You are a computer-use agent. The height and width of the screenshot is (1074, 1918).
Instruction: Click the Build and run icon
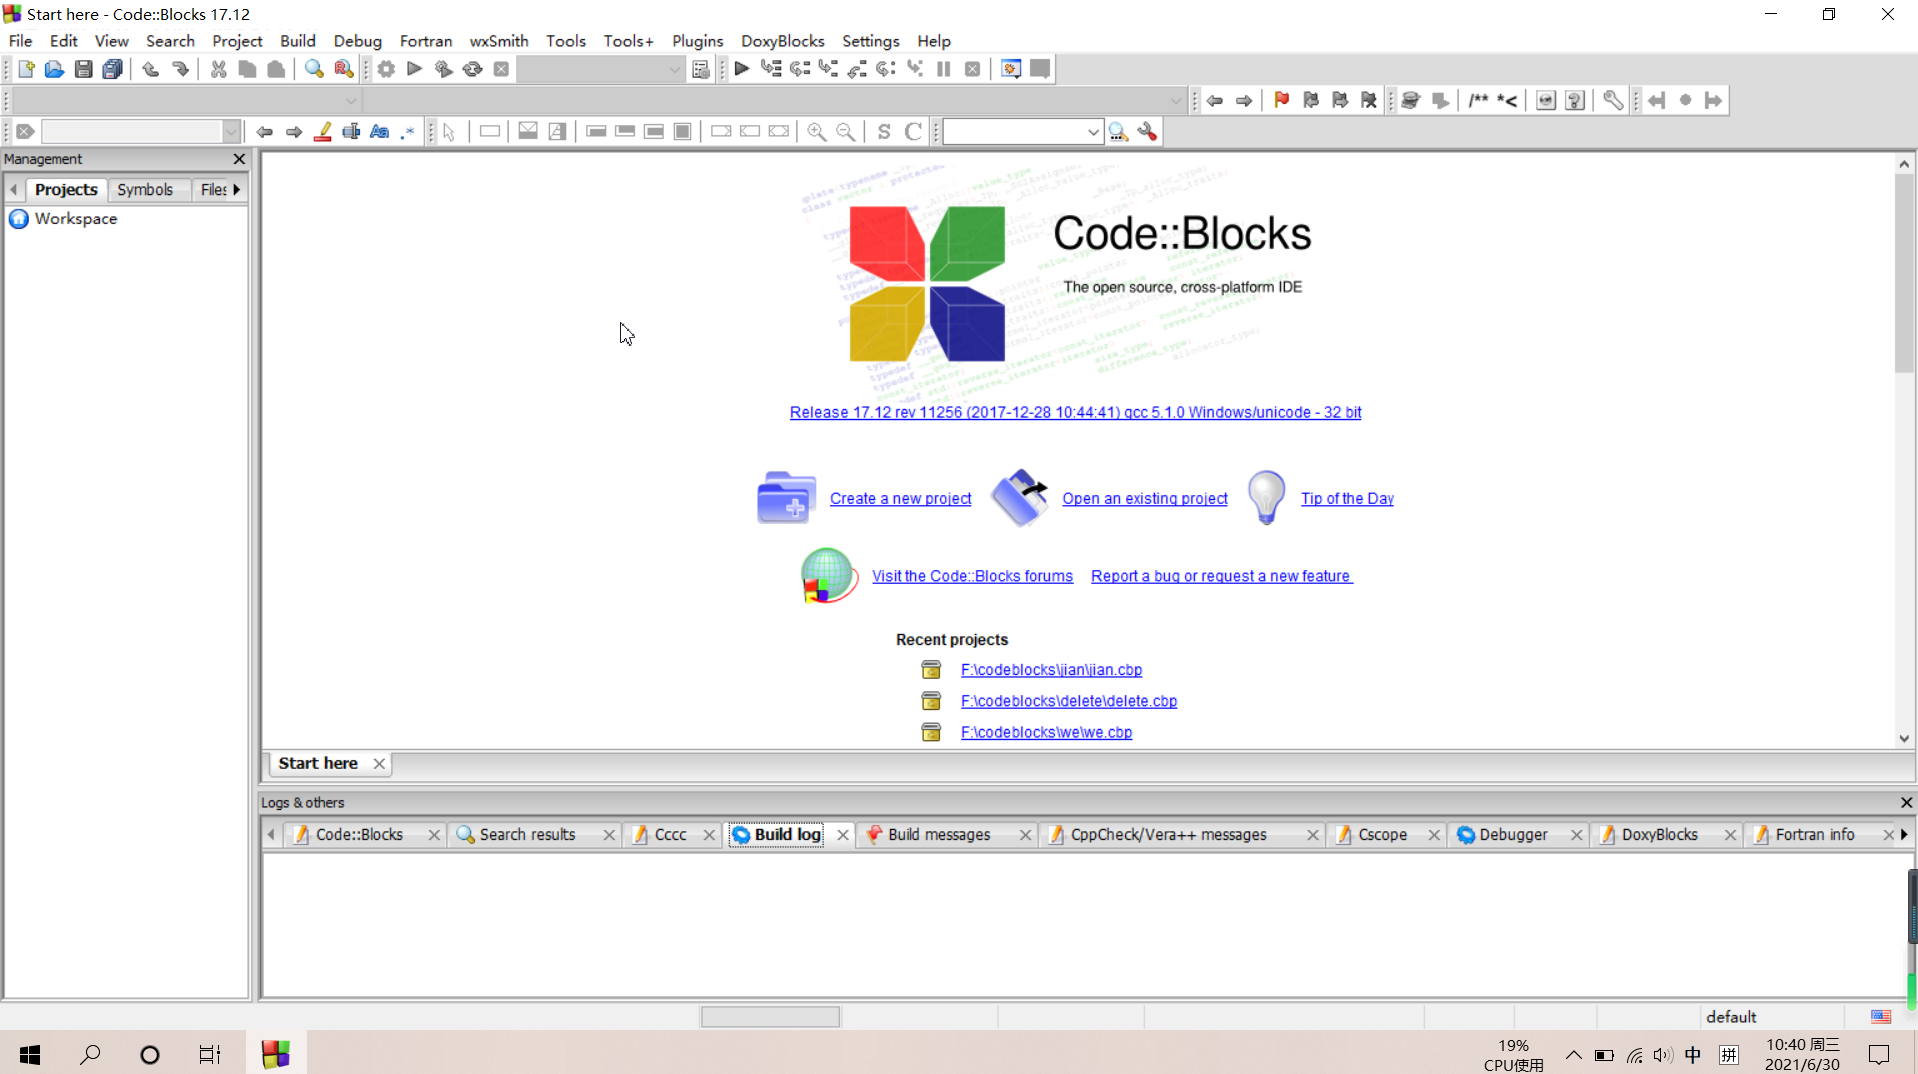point(444,69)
